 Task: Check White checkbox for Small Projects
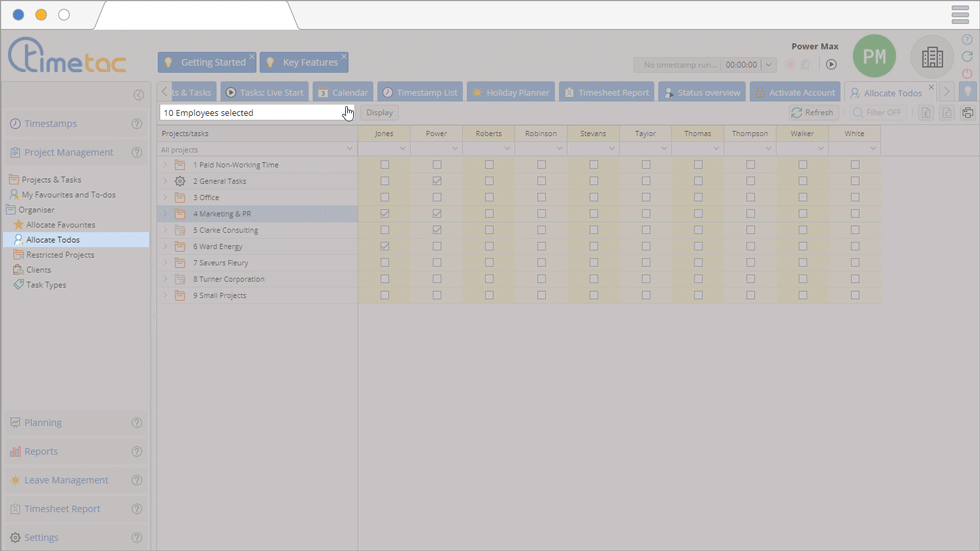point(855,296)
